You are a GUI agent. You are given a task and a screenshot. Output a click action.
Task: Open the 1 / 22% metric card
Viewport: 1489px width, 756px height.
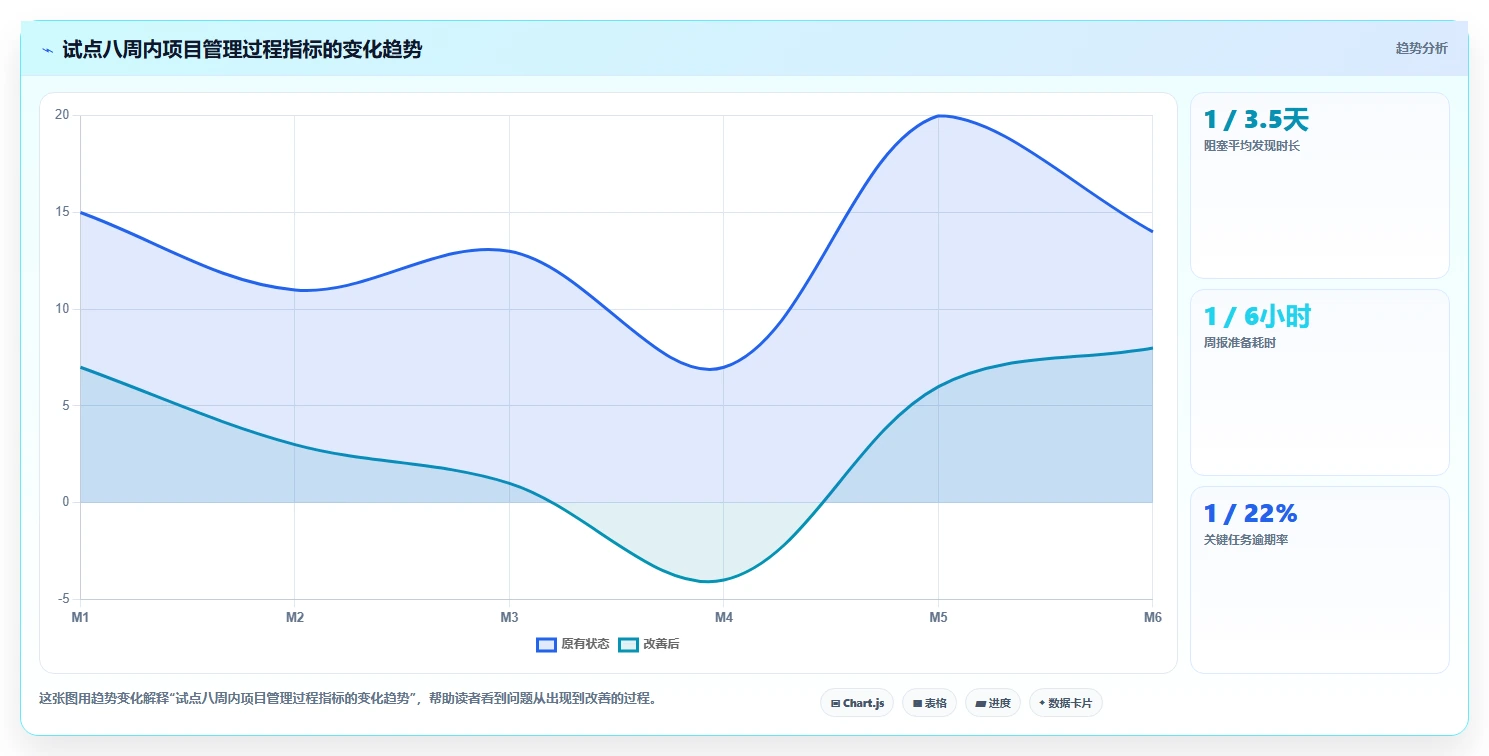(1320, 580)
